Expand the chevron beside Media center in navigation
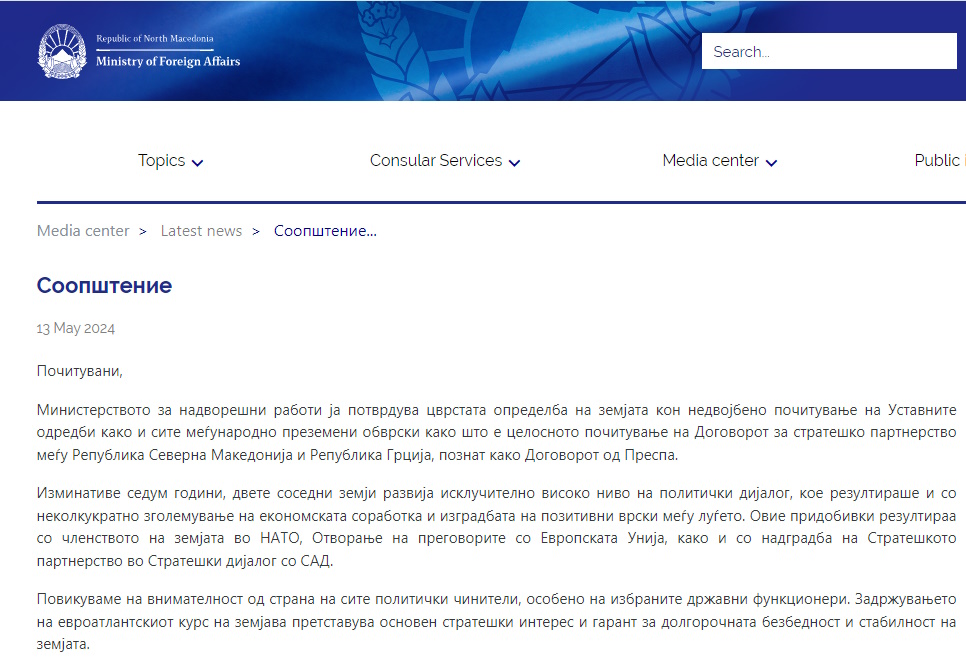 click(x=771, y=163)
